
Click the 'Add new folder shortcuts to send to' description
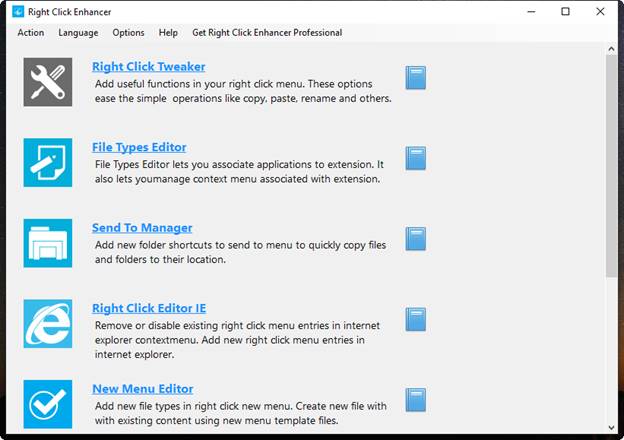coord(240,252)
